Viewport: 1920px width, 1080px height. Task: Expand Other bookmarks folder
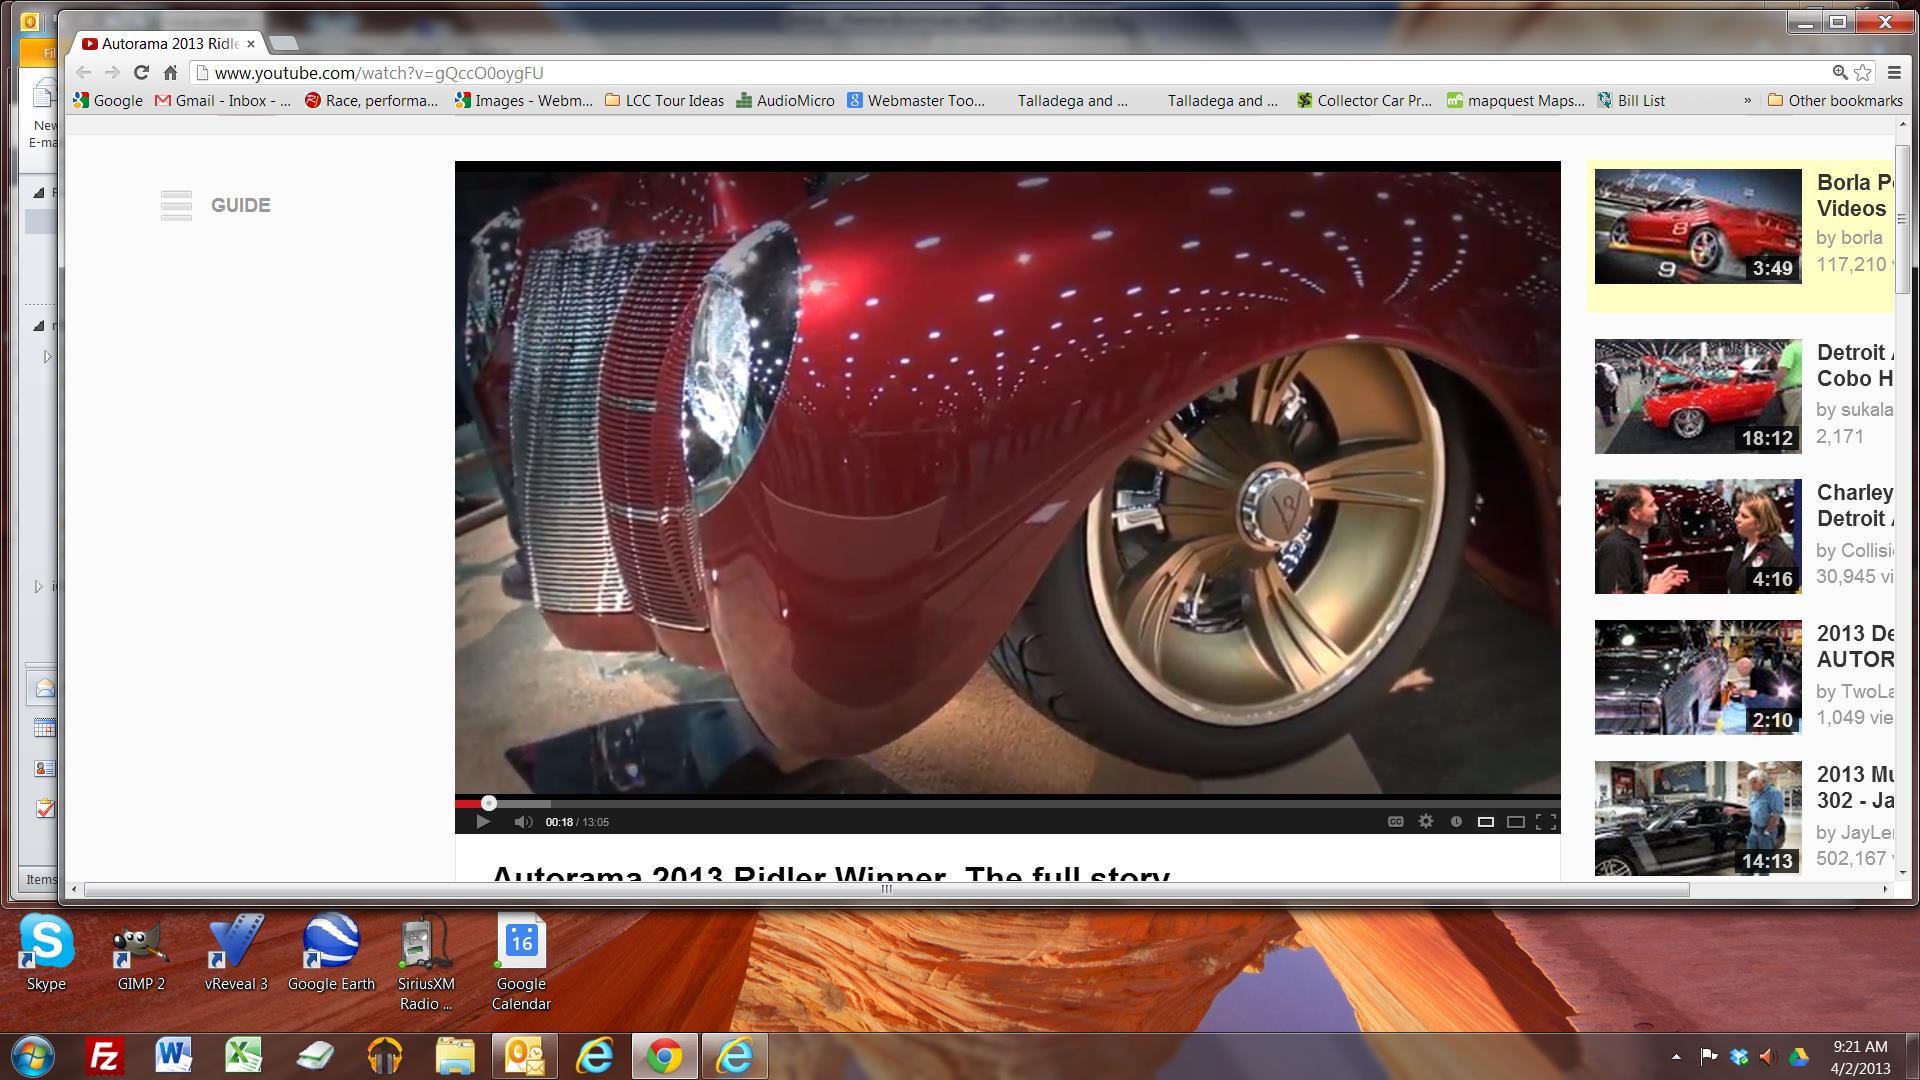tap(1835, 100)
